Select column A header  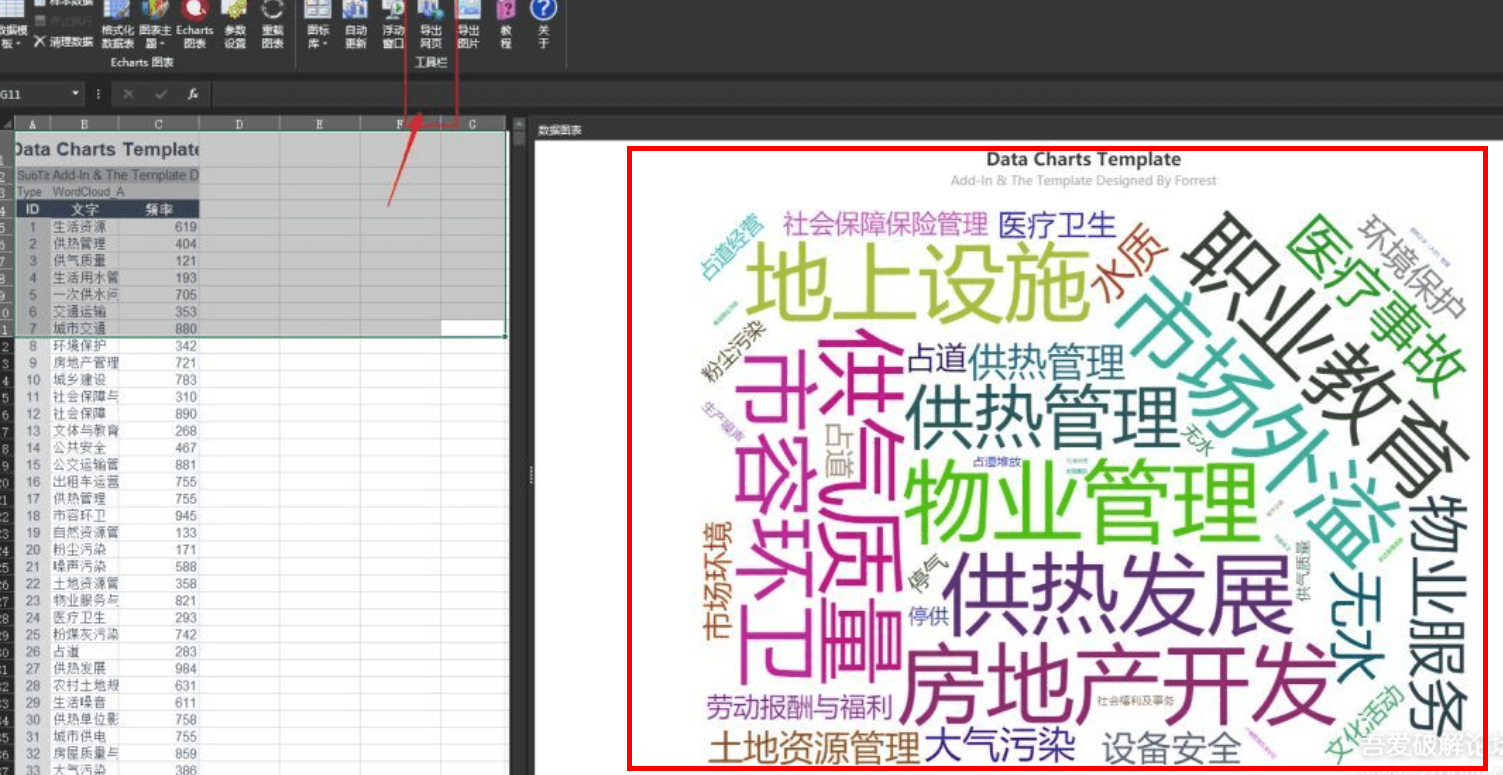(32, 124)
